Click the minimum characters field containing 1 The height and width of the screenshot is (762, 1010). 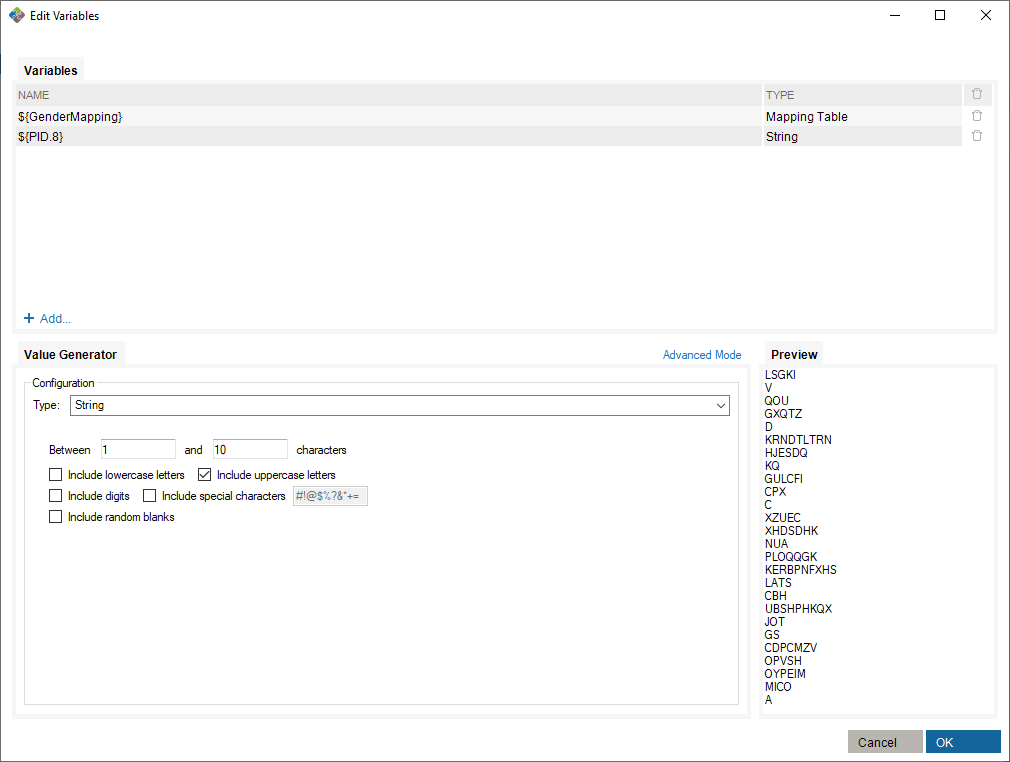(138, 450)
